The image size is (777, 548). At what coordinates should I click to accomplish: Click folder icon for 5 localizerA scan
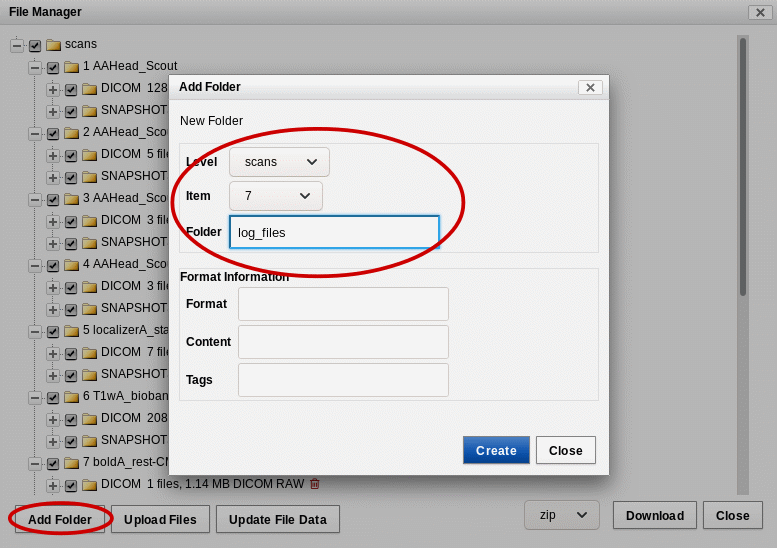click(x=71, y=331)
